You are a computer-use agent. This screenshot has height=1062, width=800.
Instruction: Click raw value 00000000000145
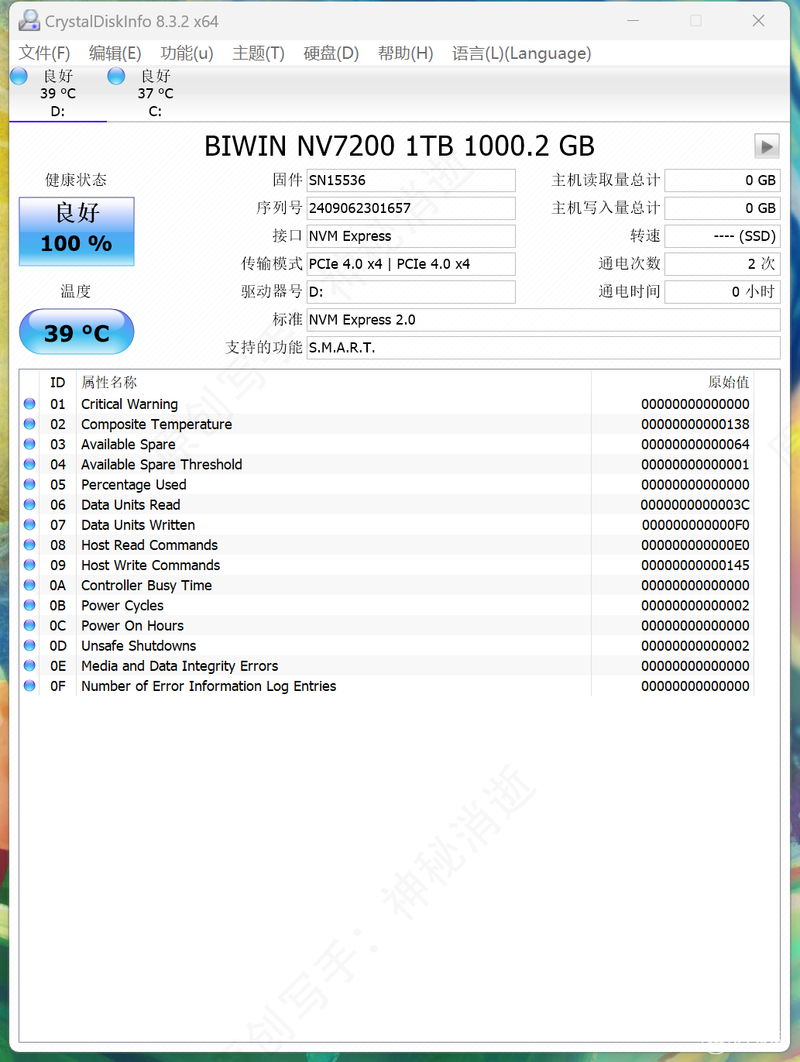[x=695, y=565]
